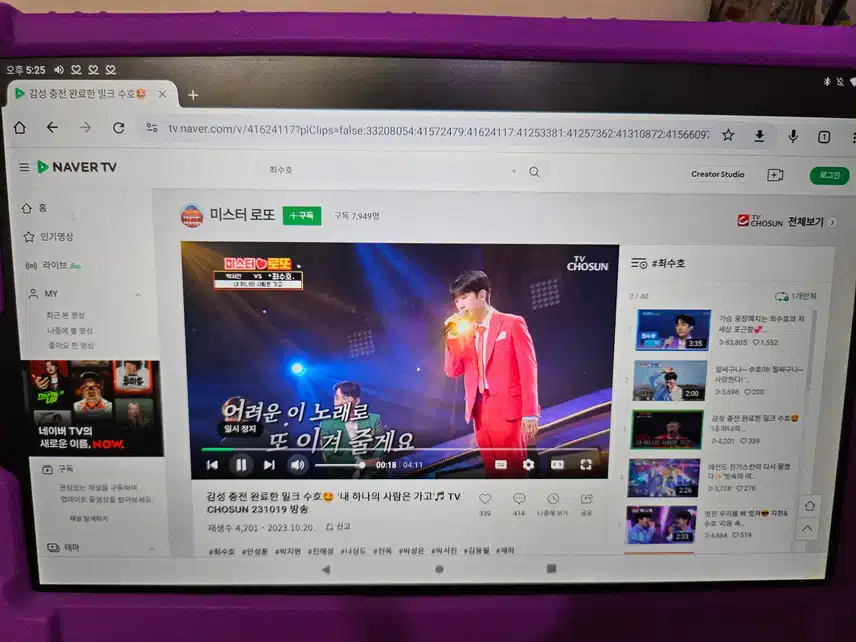Activate the microphone voice search icon

pyautogui.click(x=793, y=136)
